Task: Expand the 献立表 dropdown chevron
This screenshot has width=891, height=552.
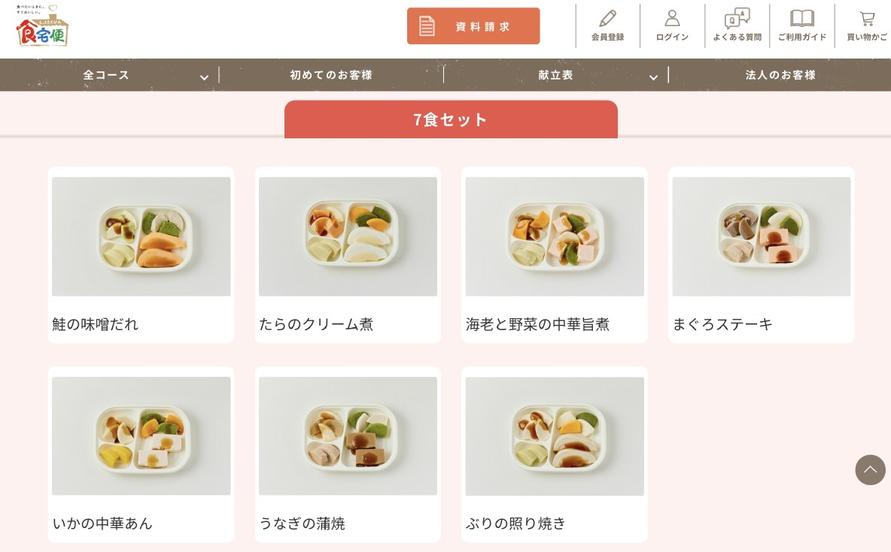Action: [x=653, y=77]
